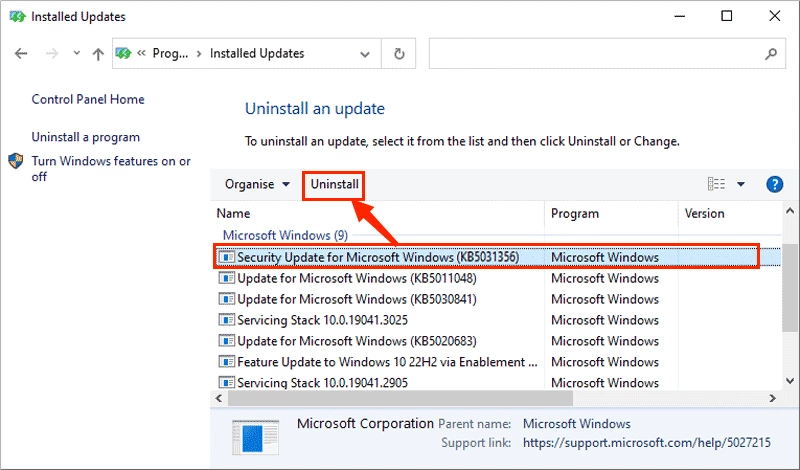Open the recent locations dropdown arrow
This screenshot has height=470, width=800.
pos(77,53)
